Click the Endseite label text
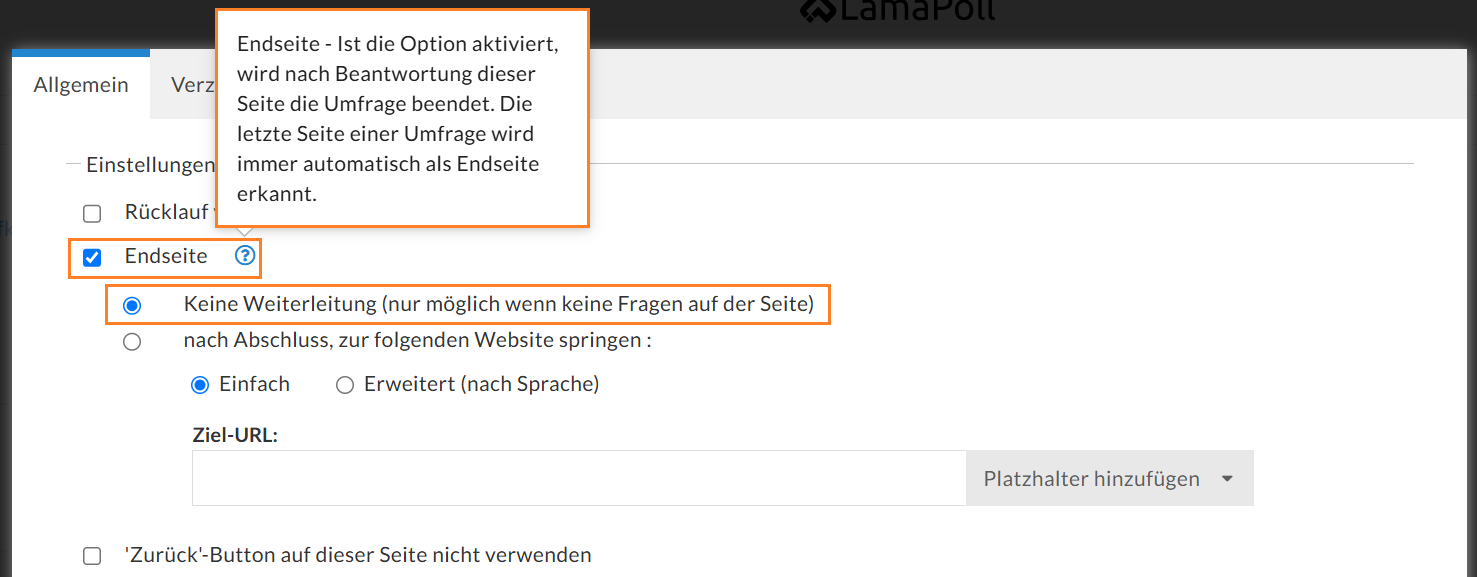This screenshot has width=1477, height=577. click(166, 256)
